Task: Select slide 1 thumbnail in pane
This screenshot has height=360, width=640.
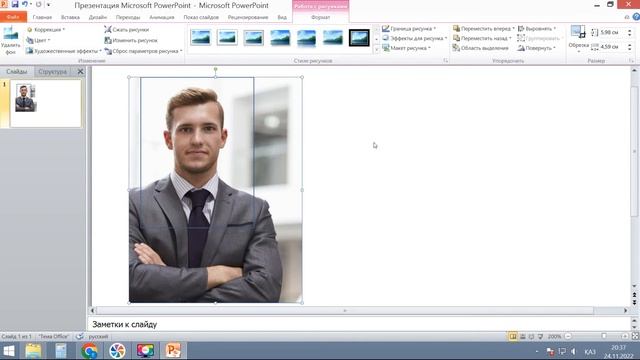Action: coord(45,103)
